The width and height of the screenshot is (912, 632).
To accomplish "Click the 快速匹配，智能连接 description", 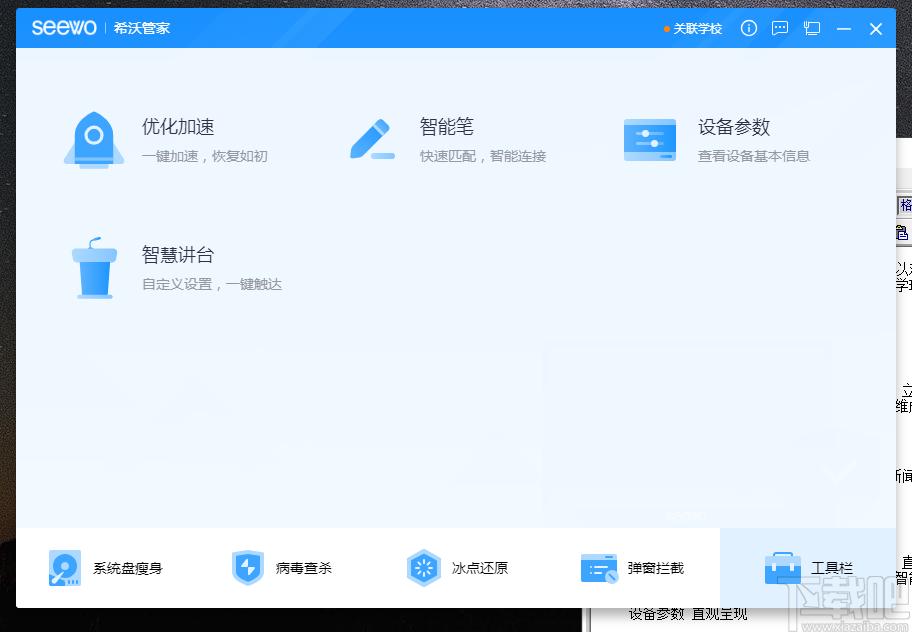I will click(483, 156).
